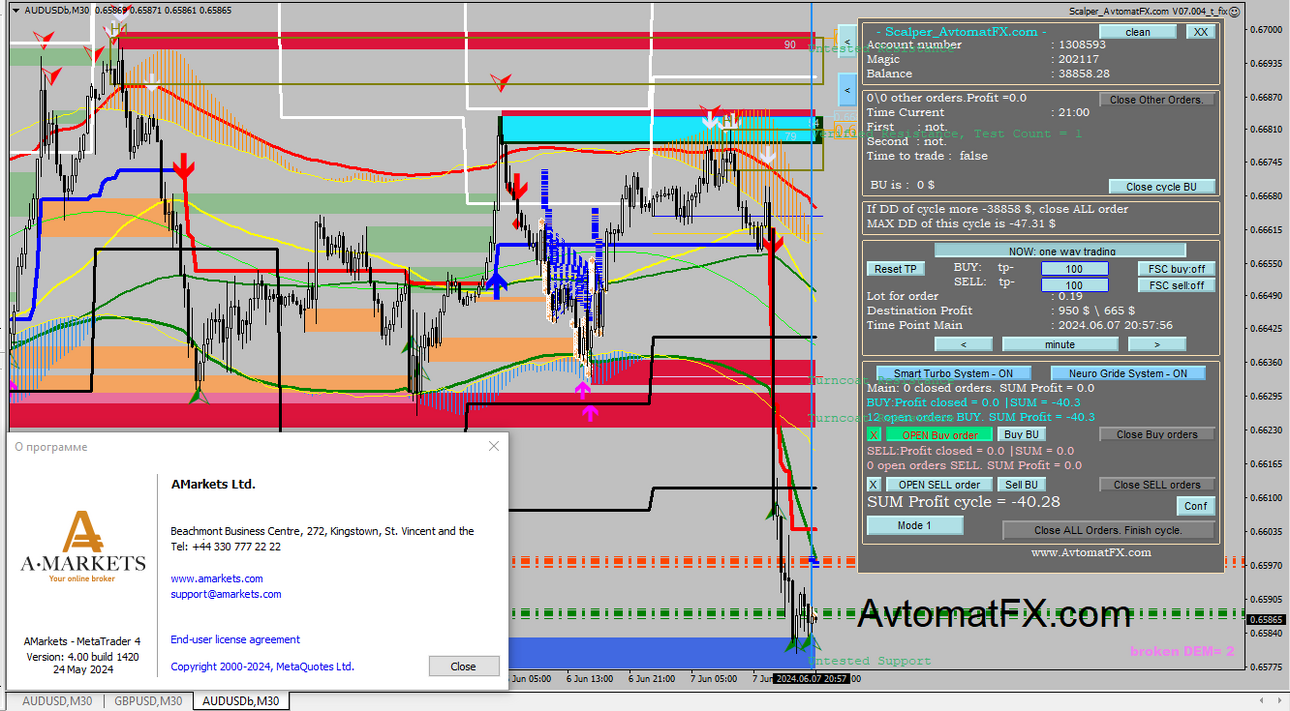Move time point back with < button

tap(964, 344)
